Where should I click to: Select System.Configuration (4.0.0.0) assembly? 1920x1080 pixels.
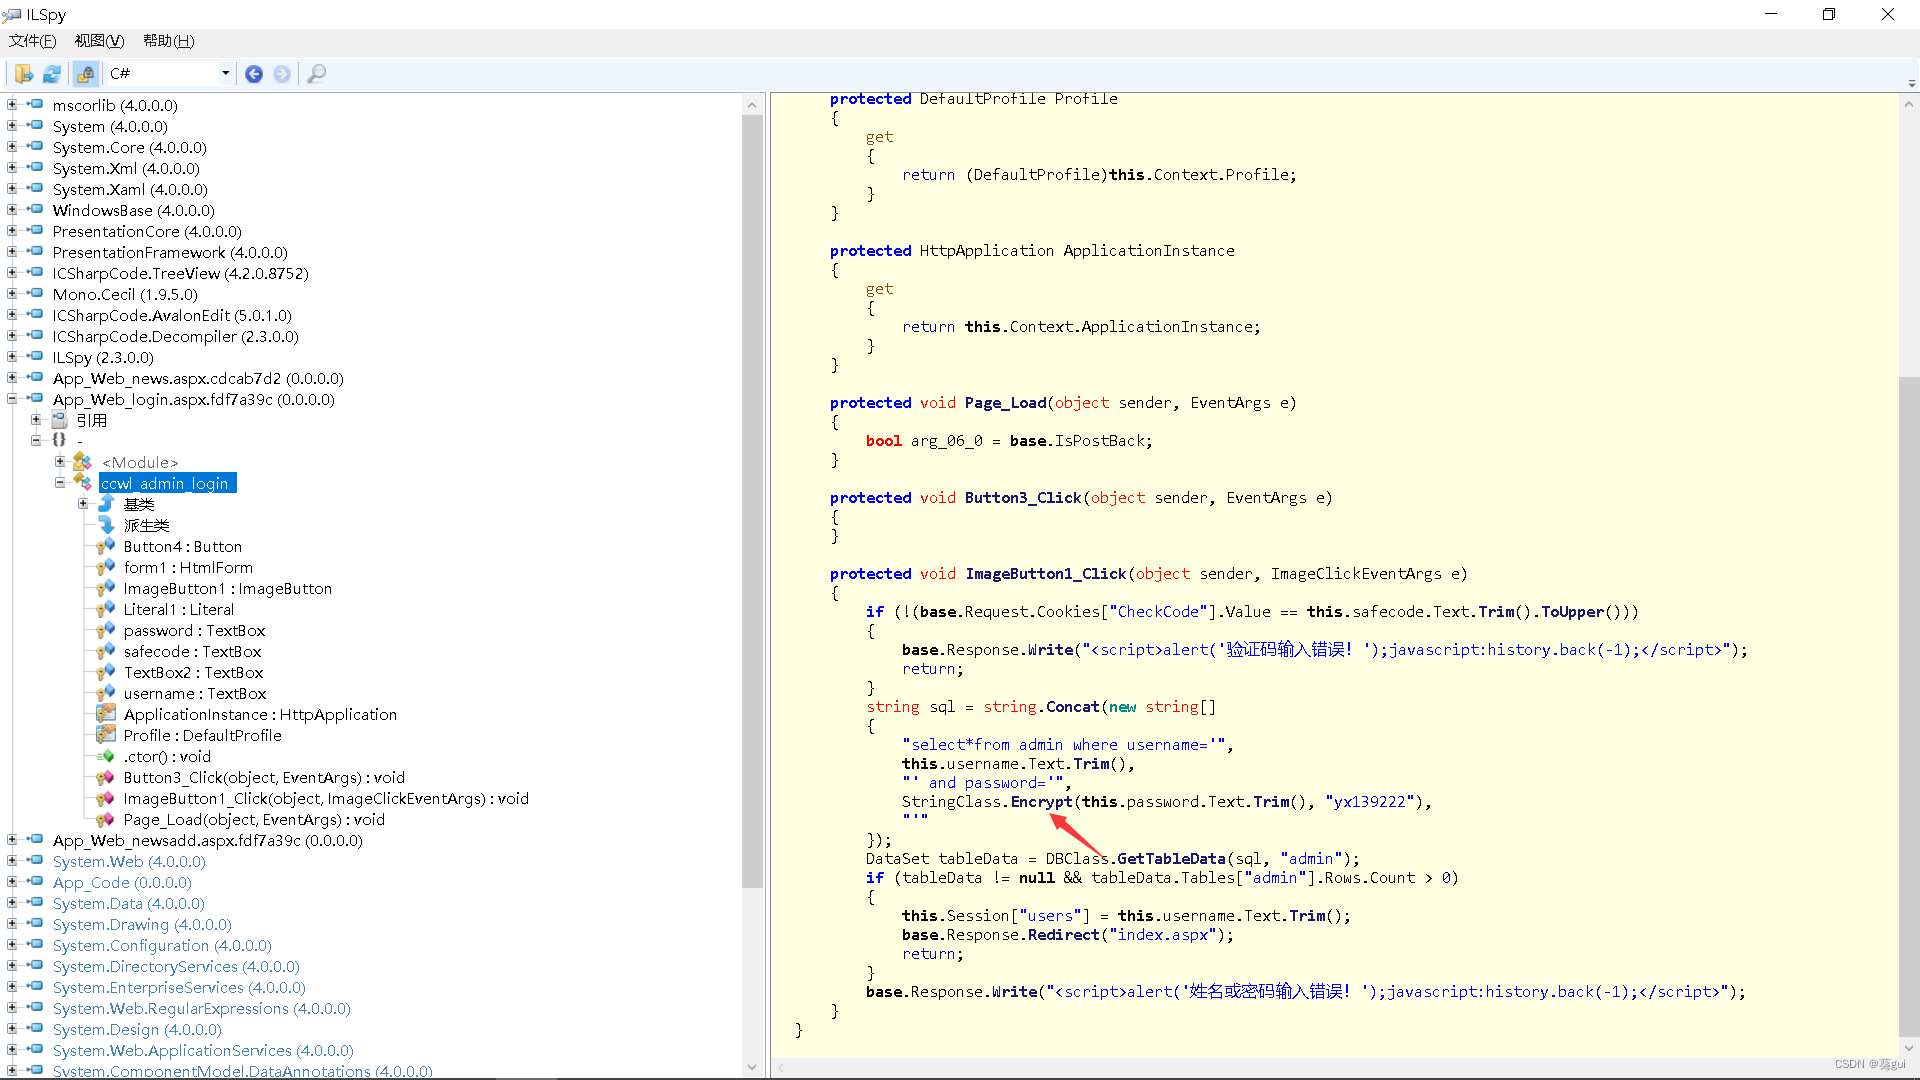[x=162, y=945]
